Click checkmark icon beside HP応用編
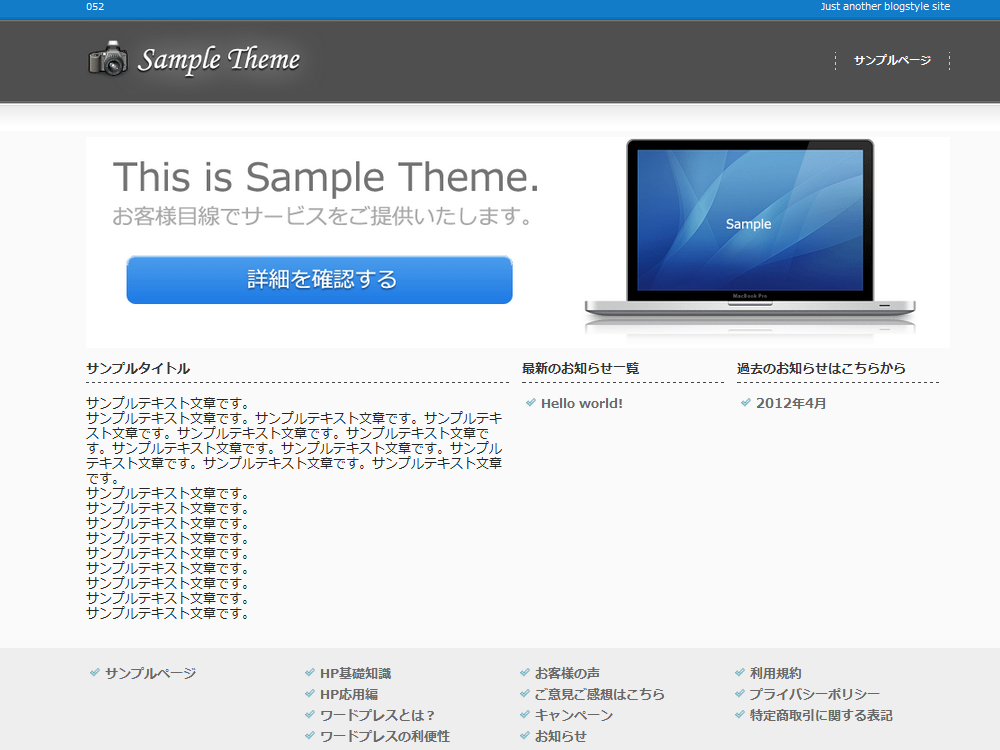The image size is (1000, 750). coord(310,693)
